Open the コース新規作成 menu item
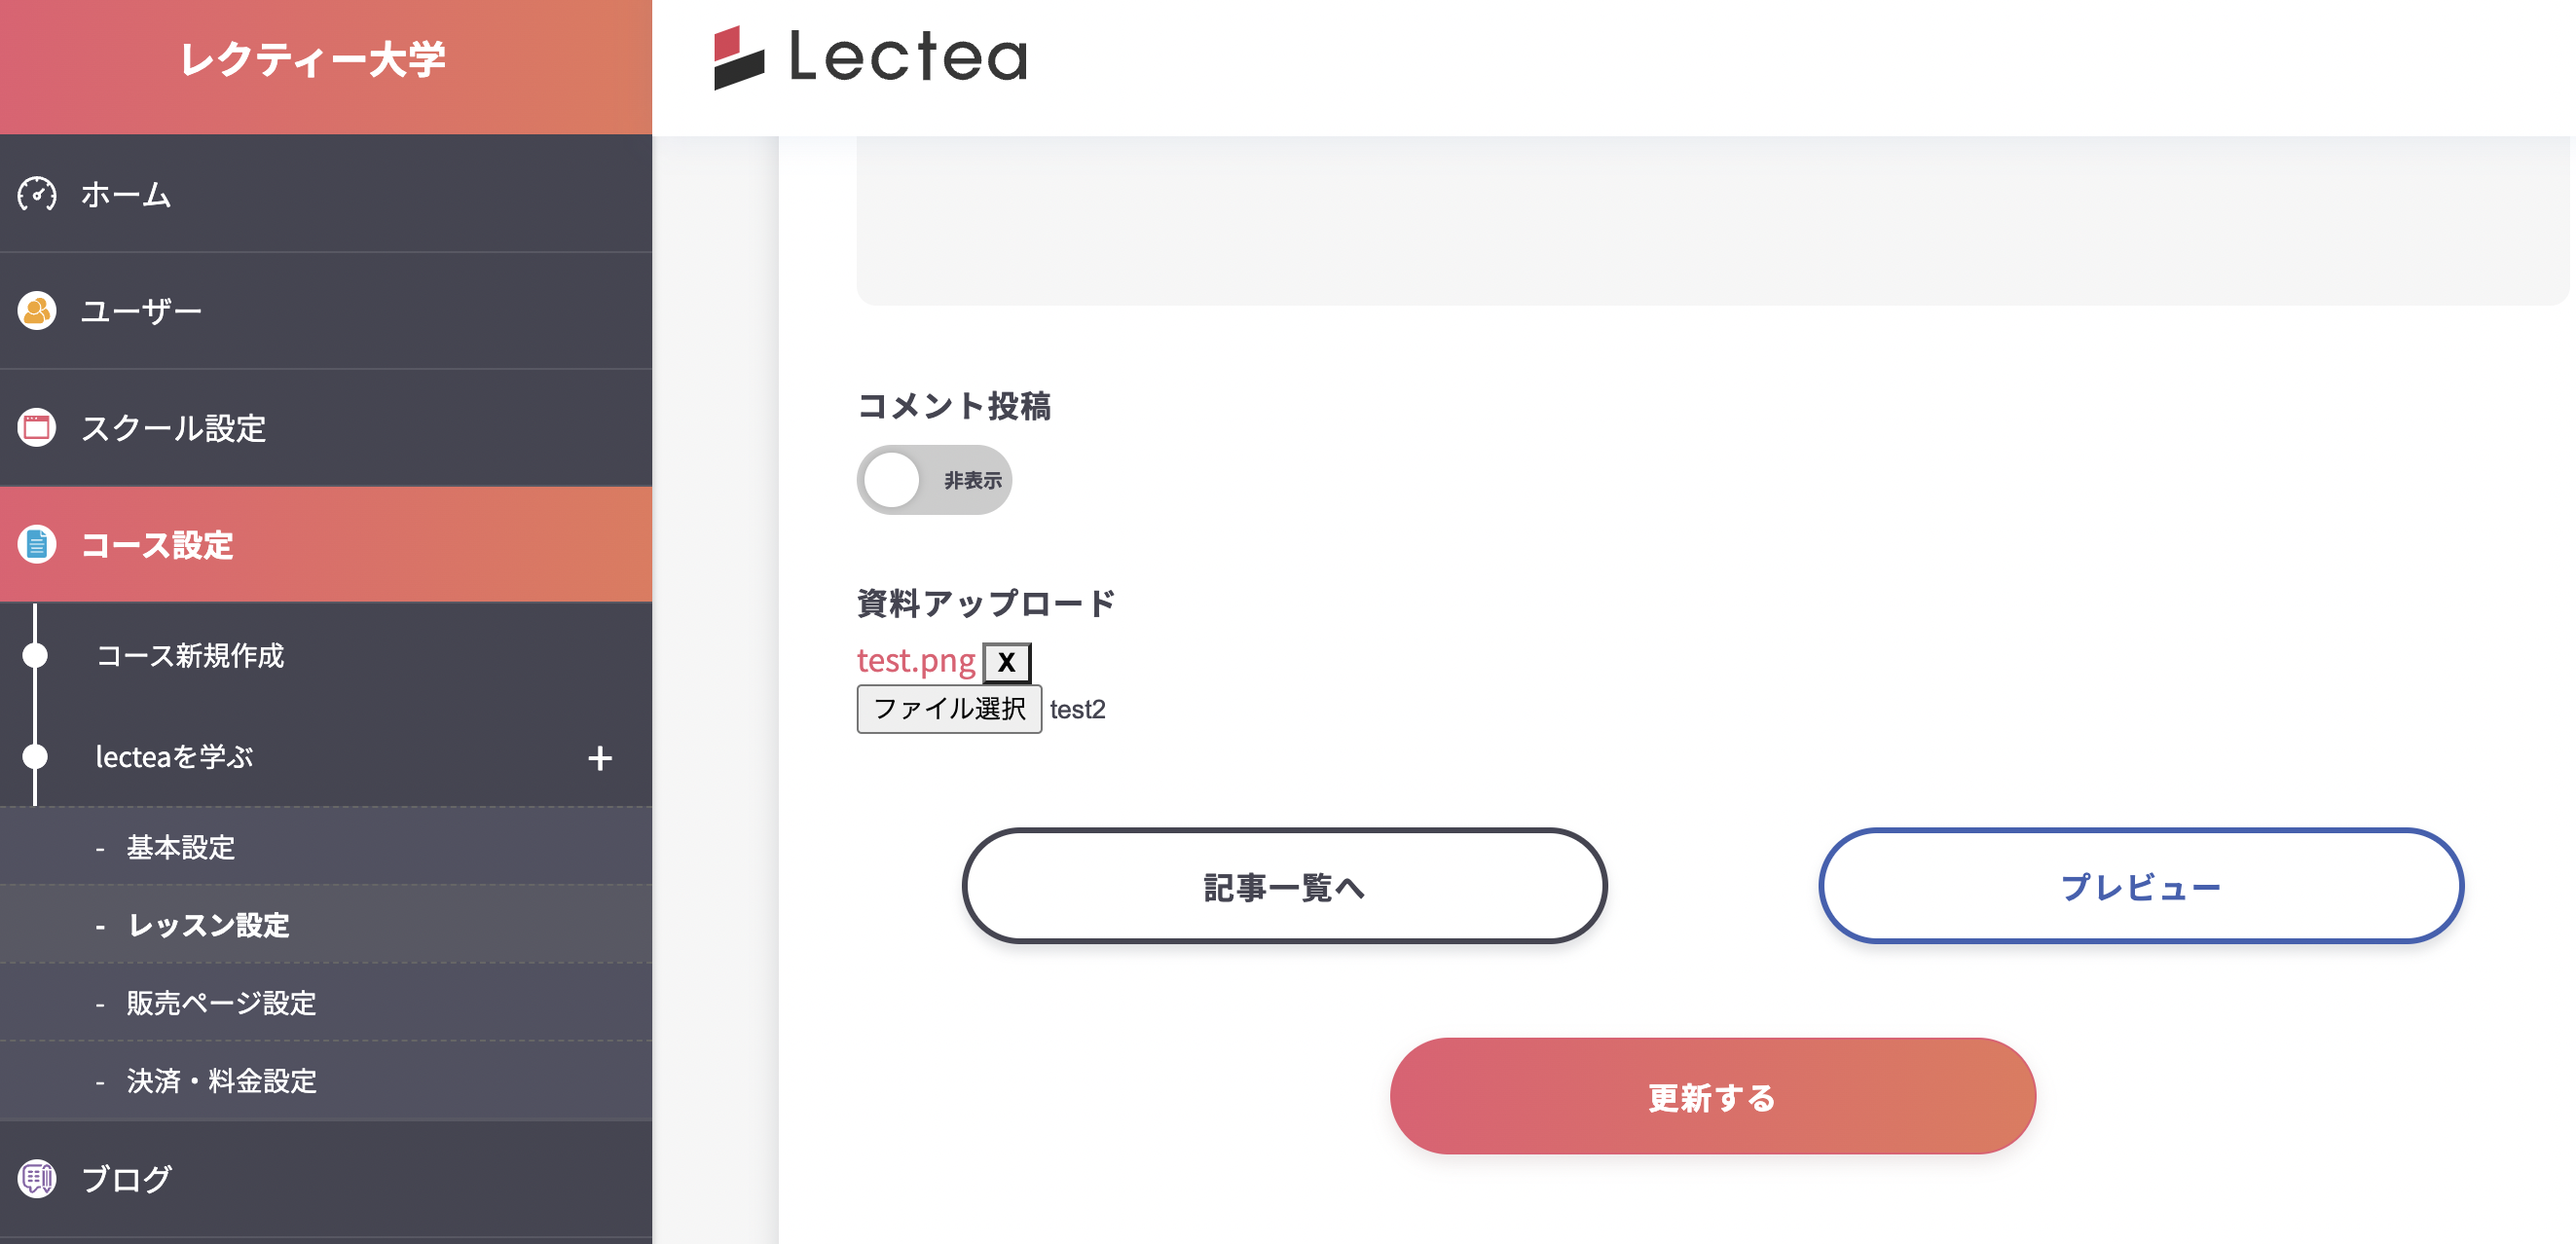Screen dimensions: 2576x1244 [x=190, y=655]
